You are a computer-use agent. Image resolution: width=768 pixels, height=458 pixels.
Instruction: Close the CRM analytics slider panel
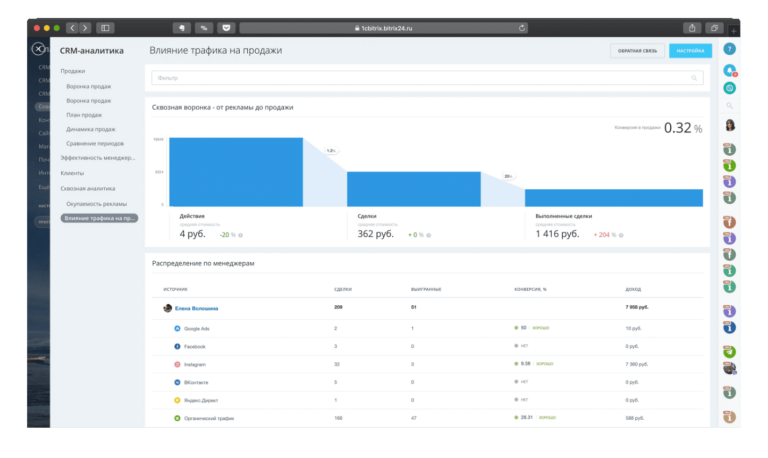coord(38,49)
